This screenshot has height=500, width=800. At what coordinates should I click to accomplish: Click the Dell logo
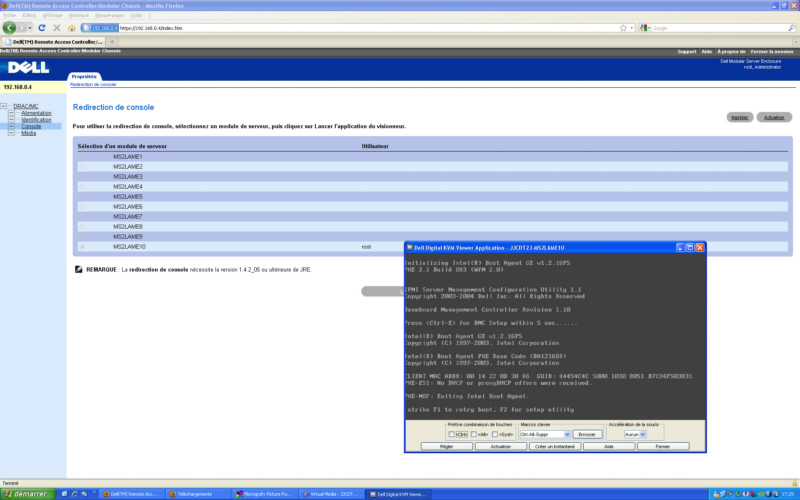point(29,67)
